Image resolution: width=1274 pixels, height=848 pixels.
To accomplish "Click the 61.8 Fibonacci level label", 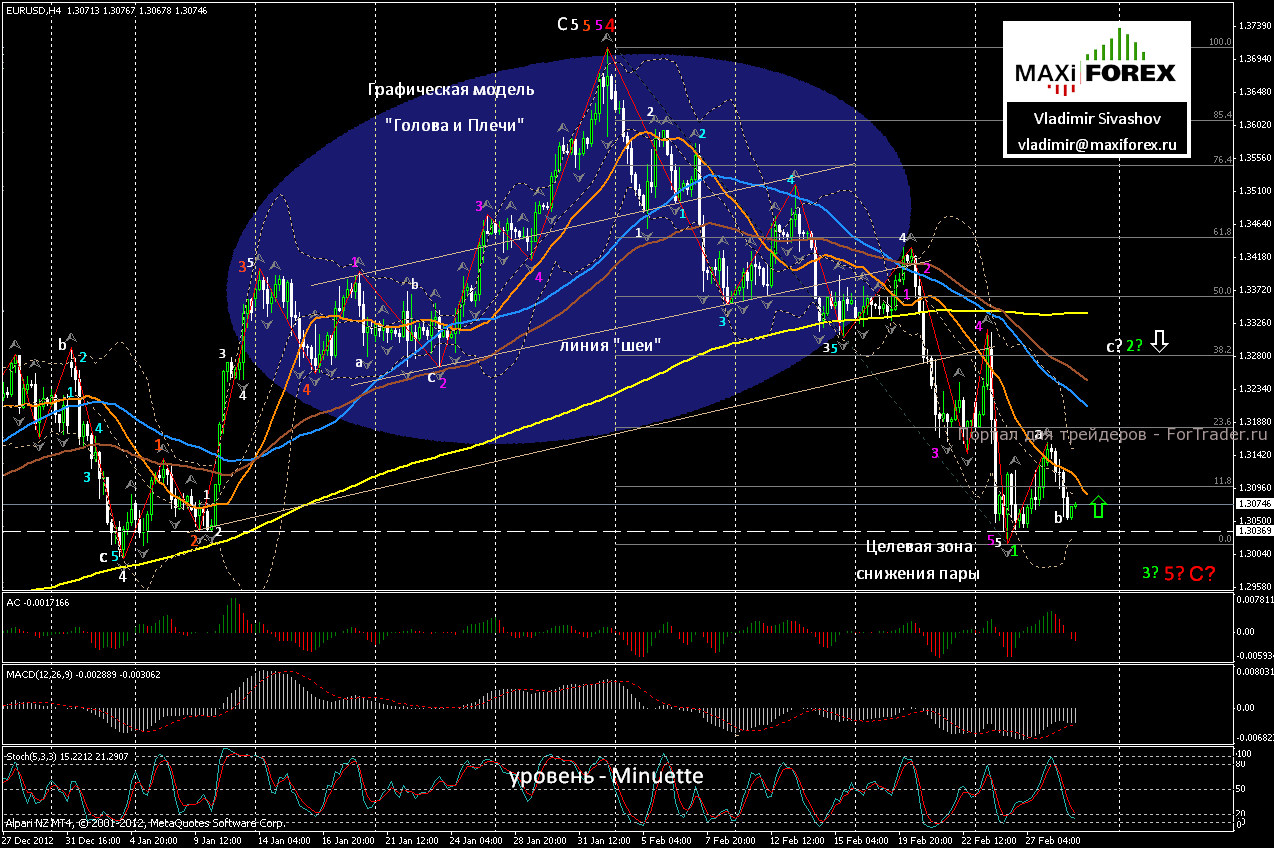I will [1221, 232].
